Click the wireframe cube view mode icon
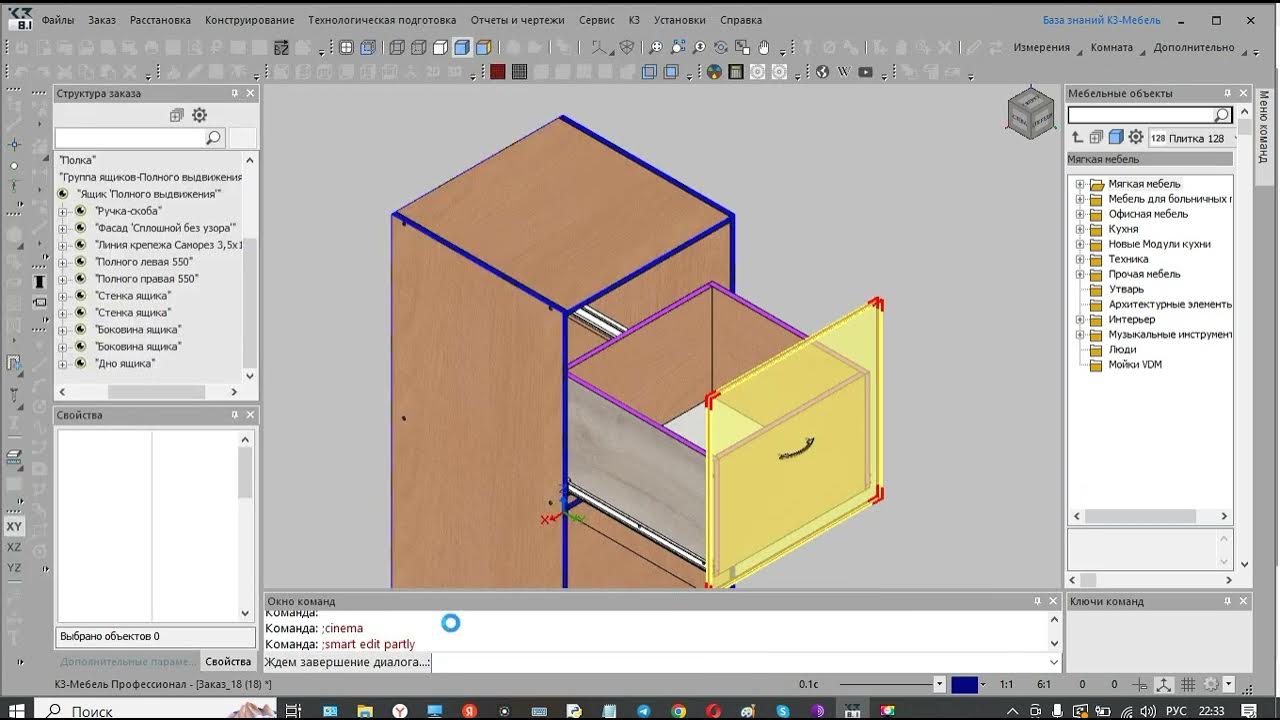The height and width of the screenshot is (720, 1280). click(397, 47)
